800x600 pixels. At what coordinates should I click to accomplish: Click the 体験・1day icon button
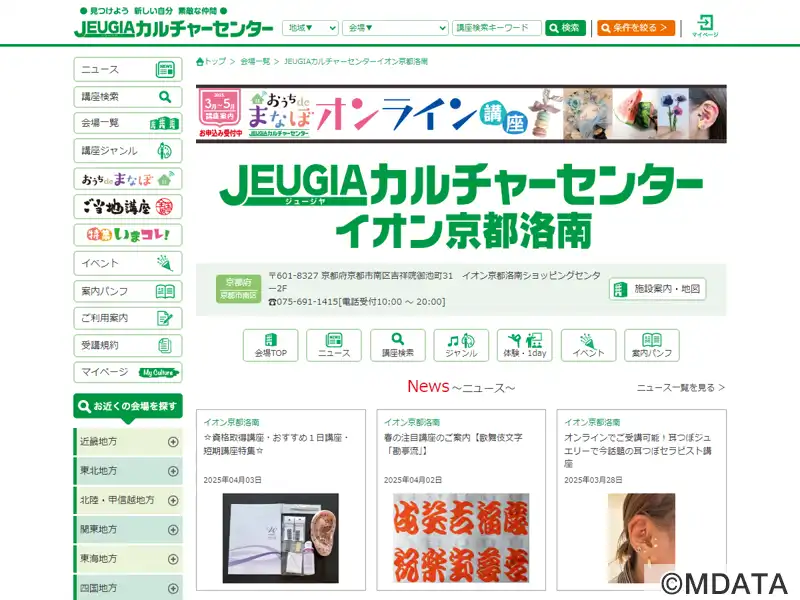pyautogui.click(x=524, y=345)
